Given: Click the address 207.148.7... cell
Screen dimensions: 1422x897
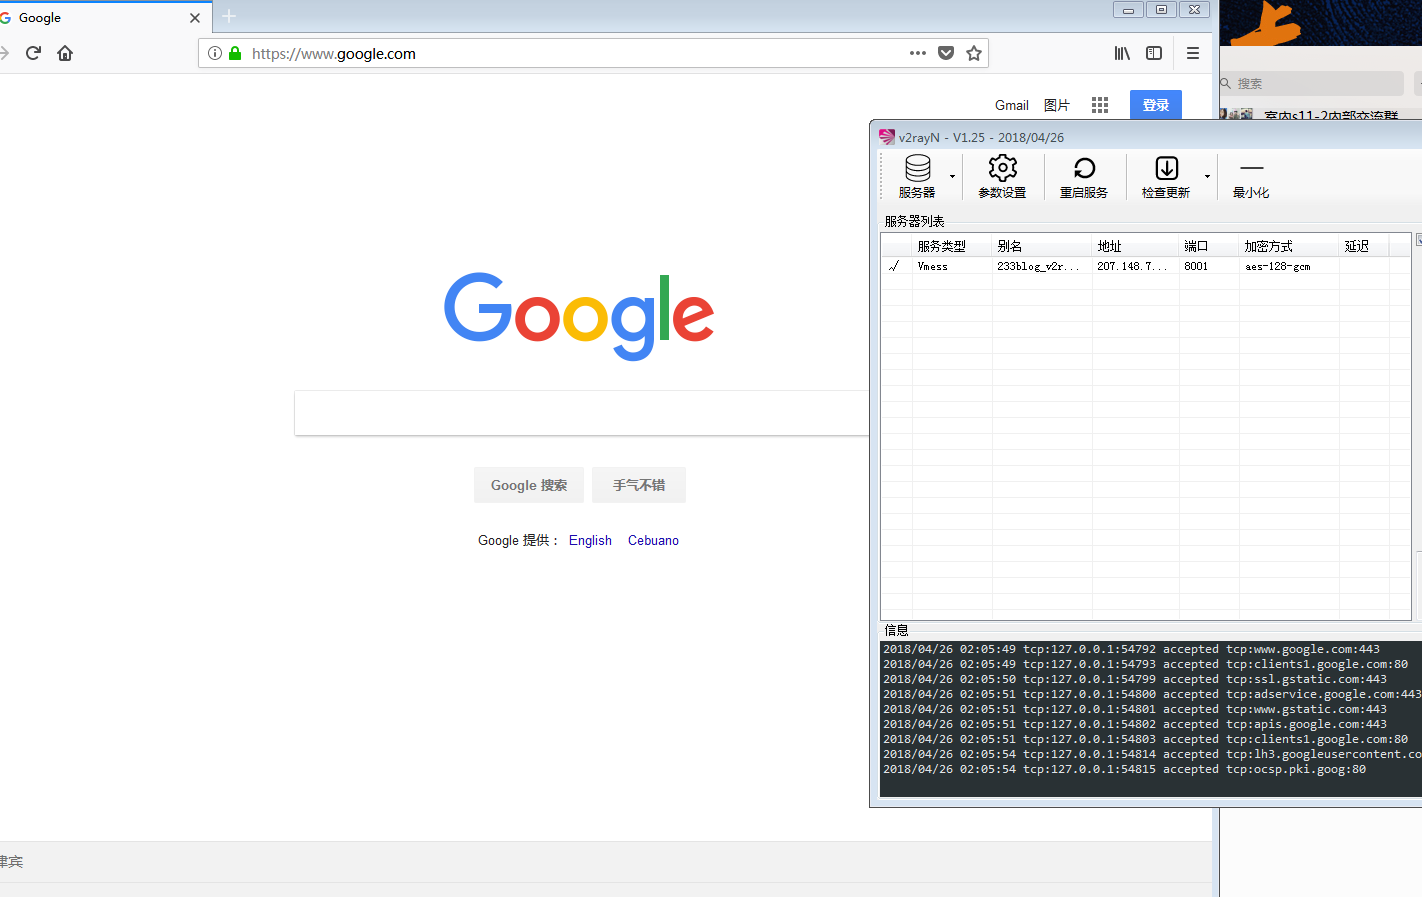Looking at the screenshot, I should pos(1132,266).
